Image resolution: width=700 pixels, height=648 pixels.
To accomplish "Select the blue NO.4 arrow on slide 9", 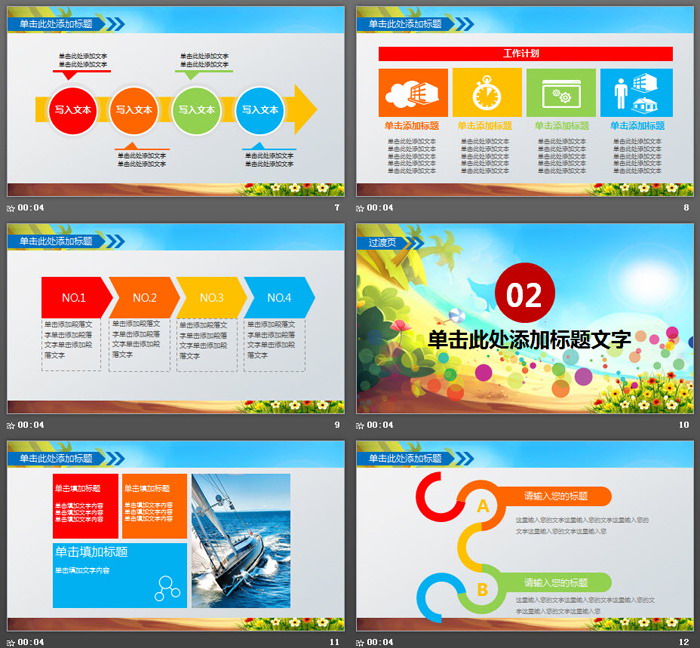I will click(x=279, y=297).
